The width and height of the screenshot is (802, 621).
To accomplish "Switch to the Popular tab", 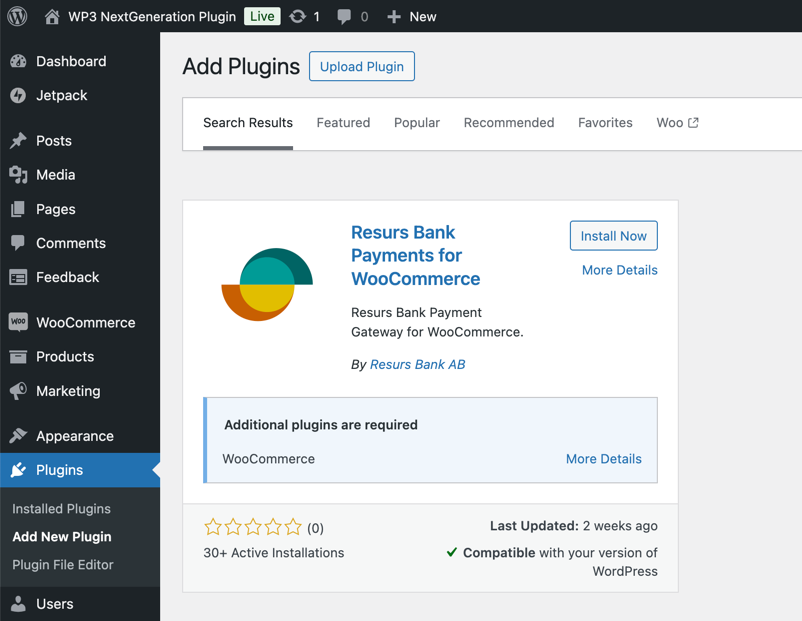I will click(417, 123).
